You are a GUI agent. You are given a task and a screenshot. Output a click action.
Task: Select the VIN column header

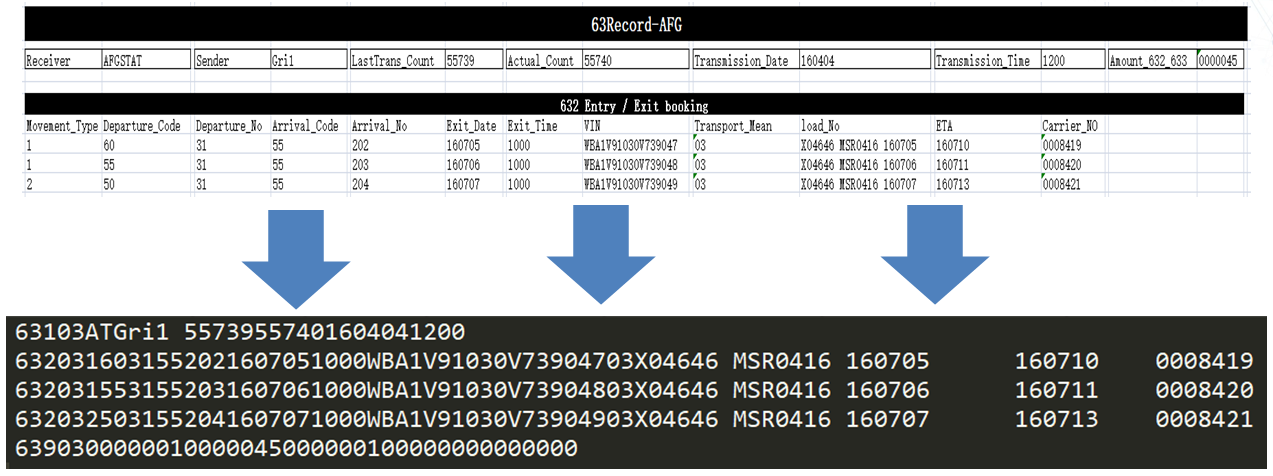pyautogui.click(x=637, y=126)
